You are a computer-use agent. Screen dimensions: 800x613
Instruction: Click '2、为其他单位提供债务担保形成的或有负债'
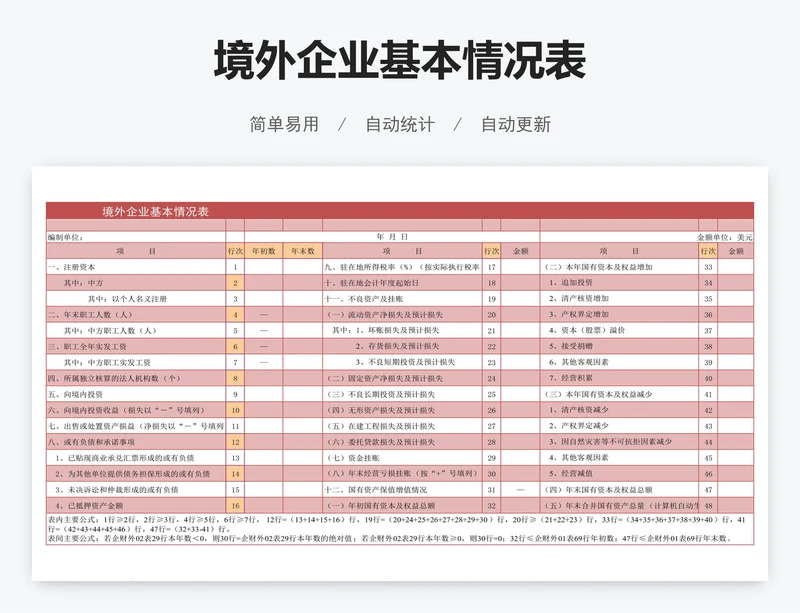136,474
